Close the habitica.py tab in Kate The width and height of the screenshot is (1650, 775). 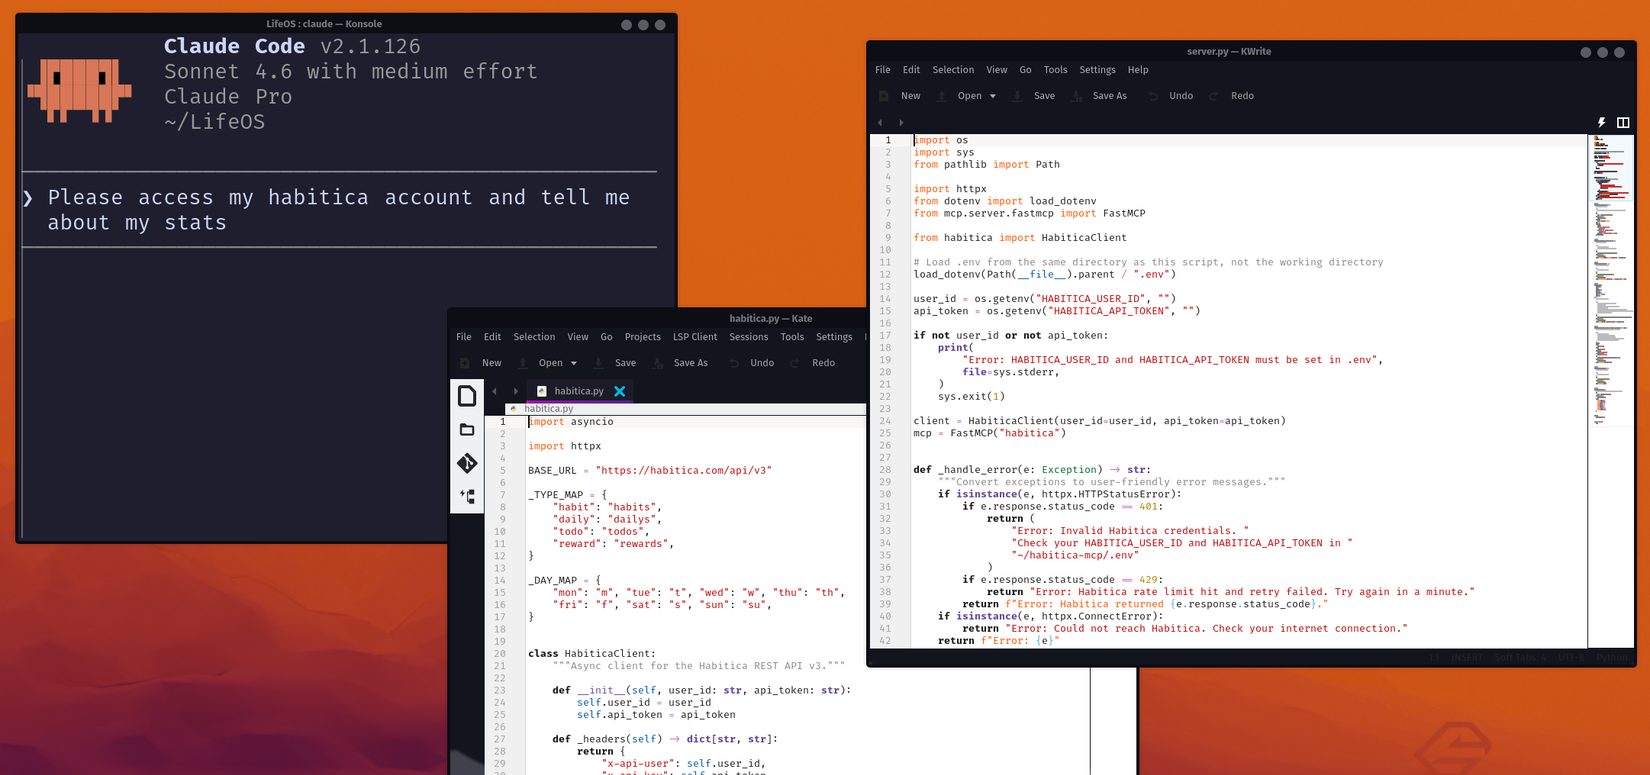[x=620, y=391]
